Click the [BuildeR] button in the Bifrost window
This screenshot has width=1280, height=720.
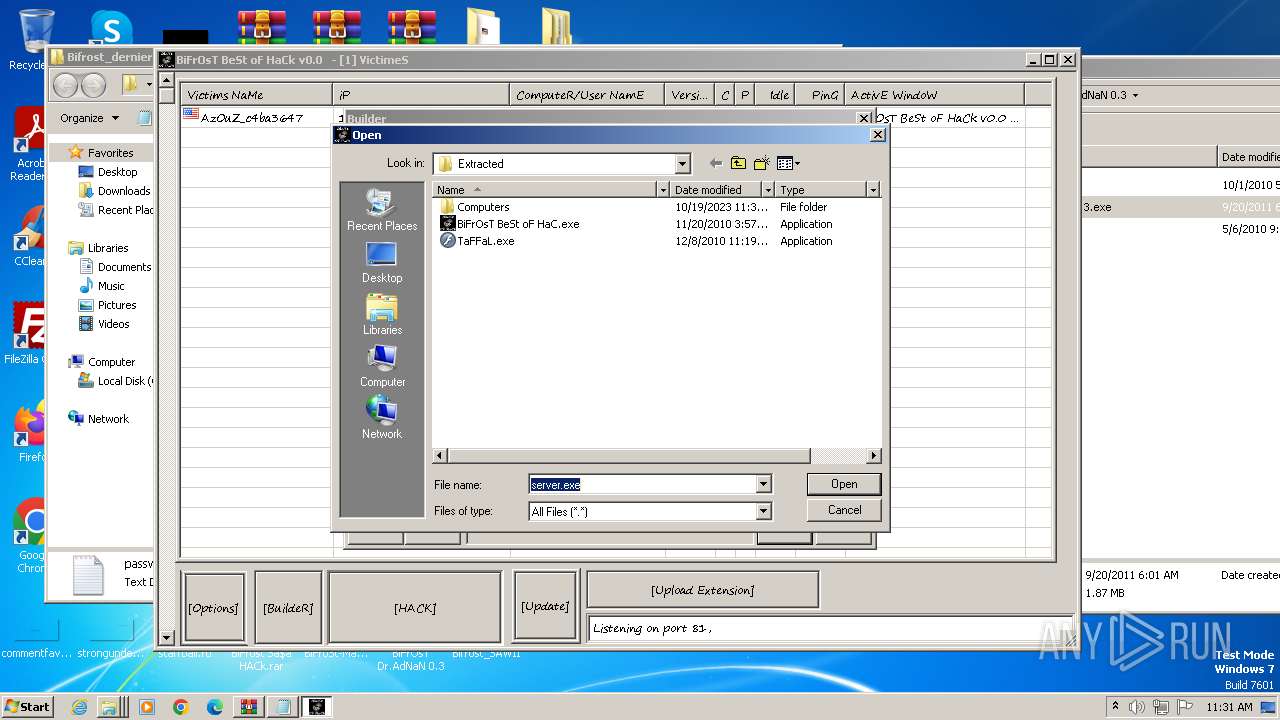tap(288, 608)
